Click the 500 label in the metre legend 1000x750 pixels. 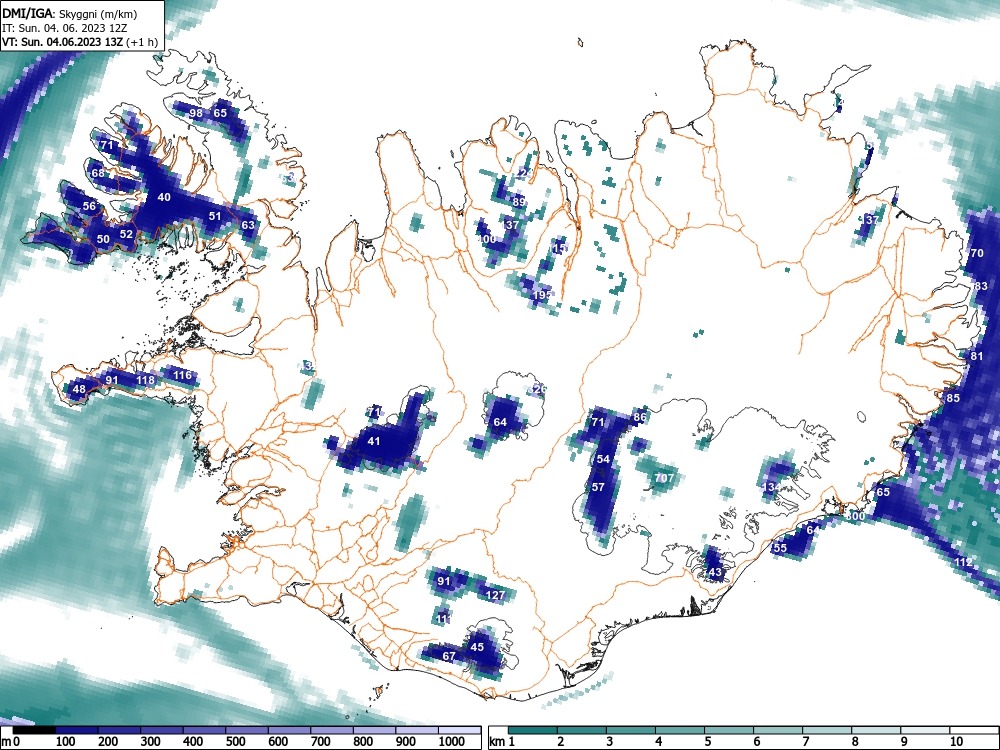tap(235, 742)
